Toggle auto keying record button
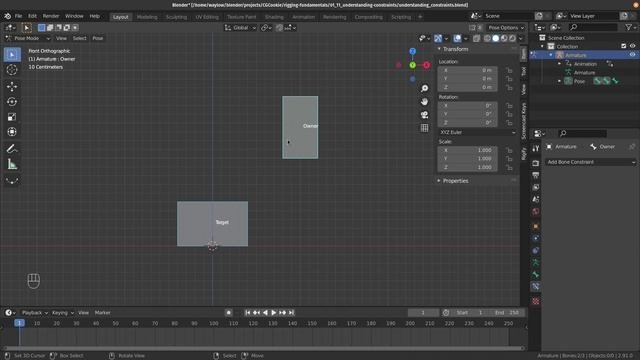 point(229,313)
